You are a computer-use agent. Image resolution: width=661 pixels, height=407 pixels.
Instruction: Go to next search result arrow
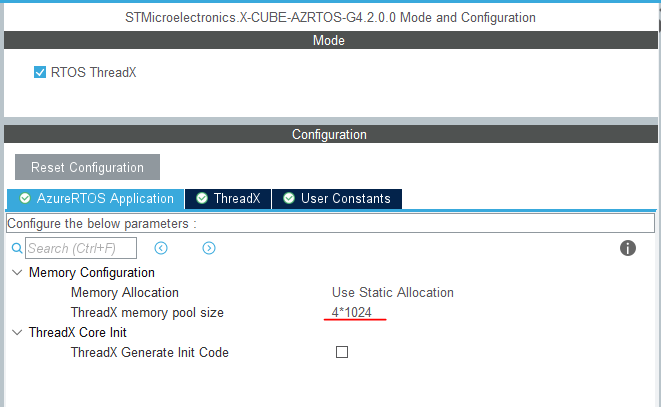click(x=209, y=248)
